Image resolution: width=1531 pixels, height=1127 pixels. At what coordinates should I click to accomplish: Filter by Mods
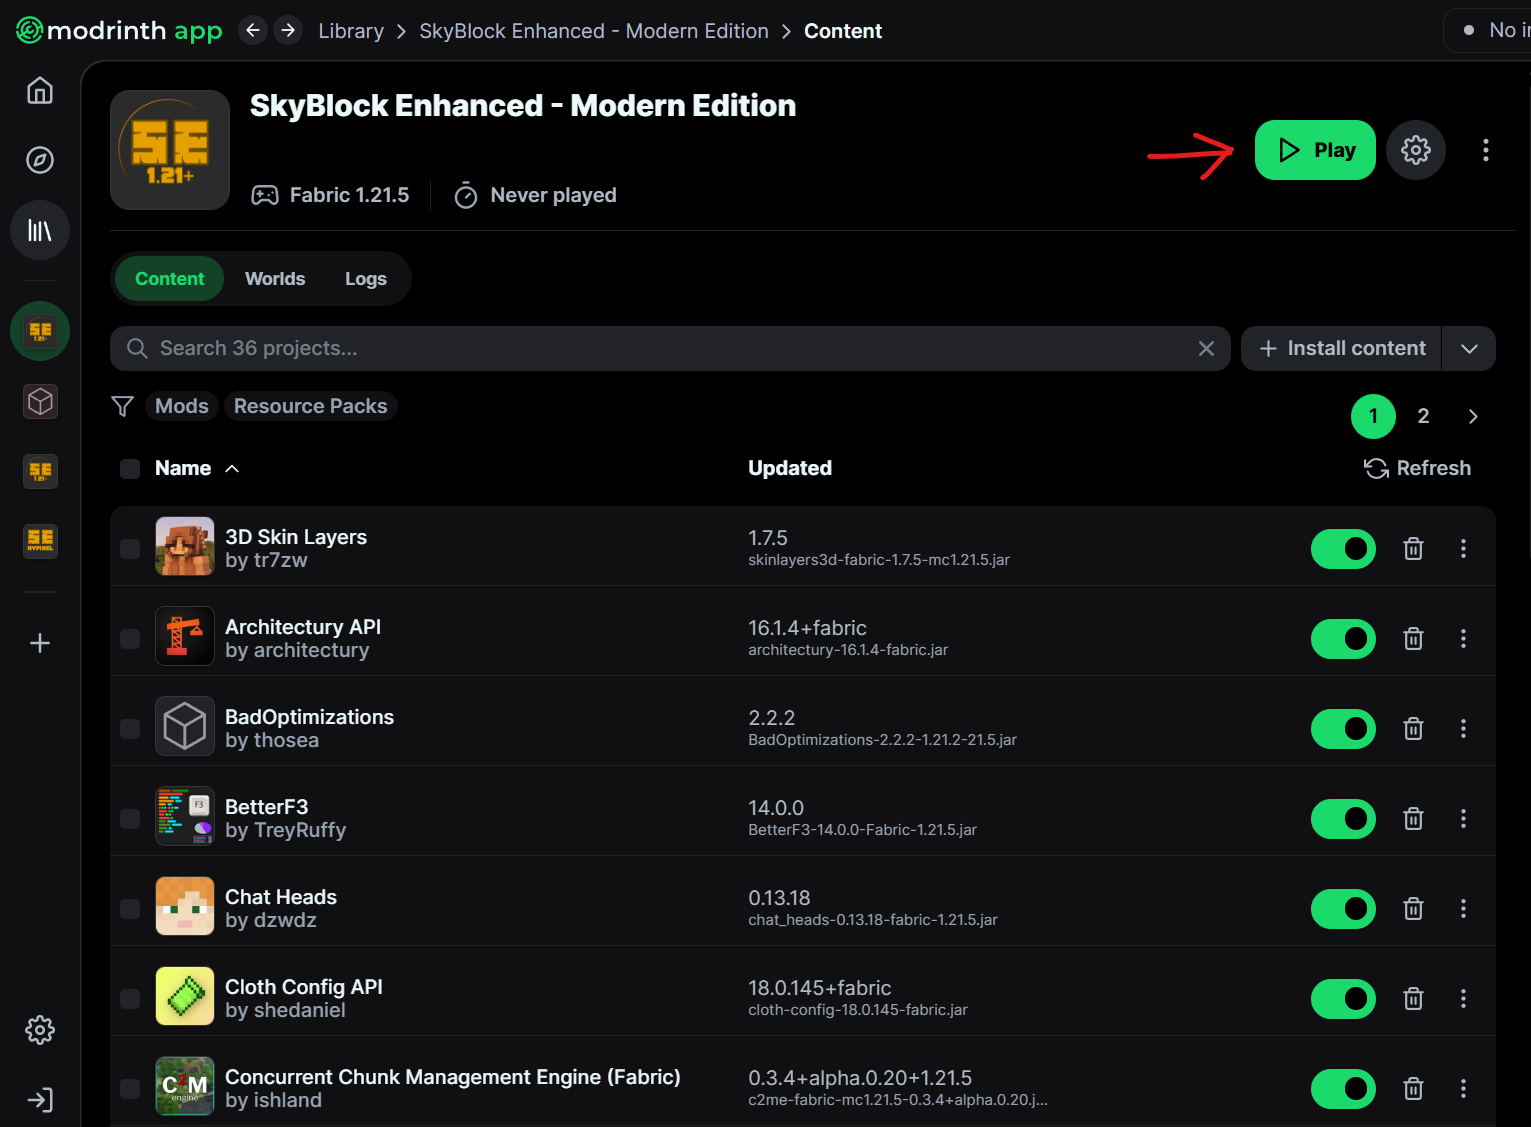[182, 406]
